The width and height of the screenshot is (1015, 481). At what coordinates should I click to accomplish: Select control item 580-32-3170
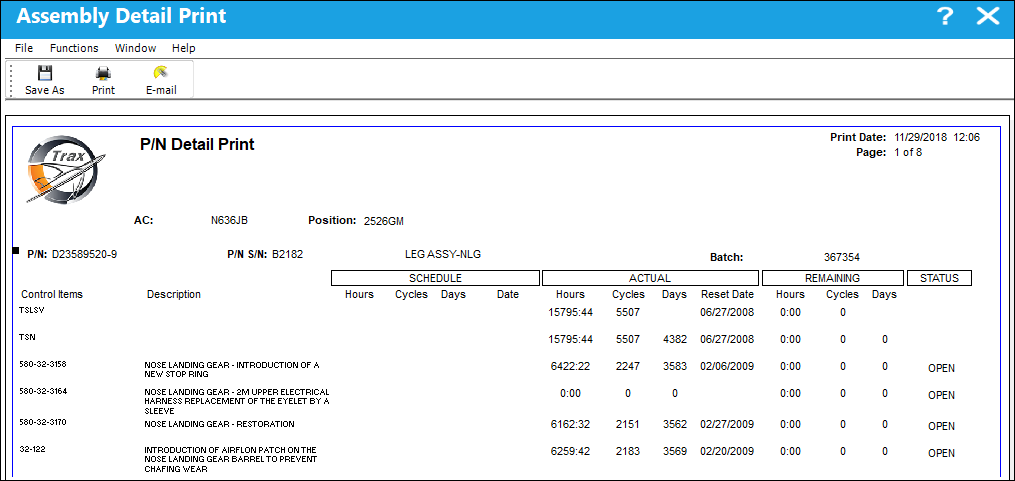pos(43,422)
